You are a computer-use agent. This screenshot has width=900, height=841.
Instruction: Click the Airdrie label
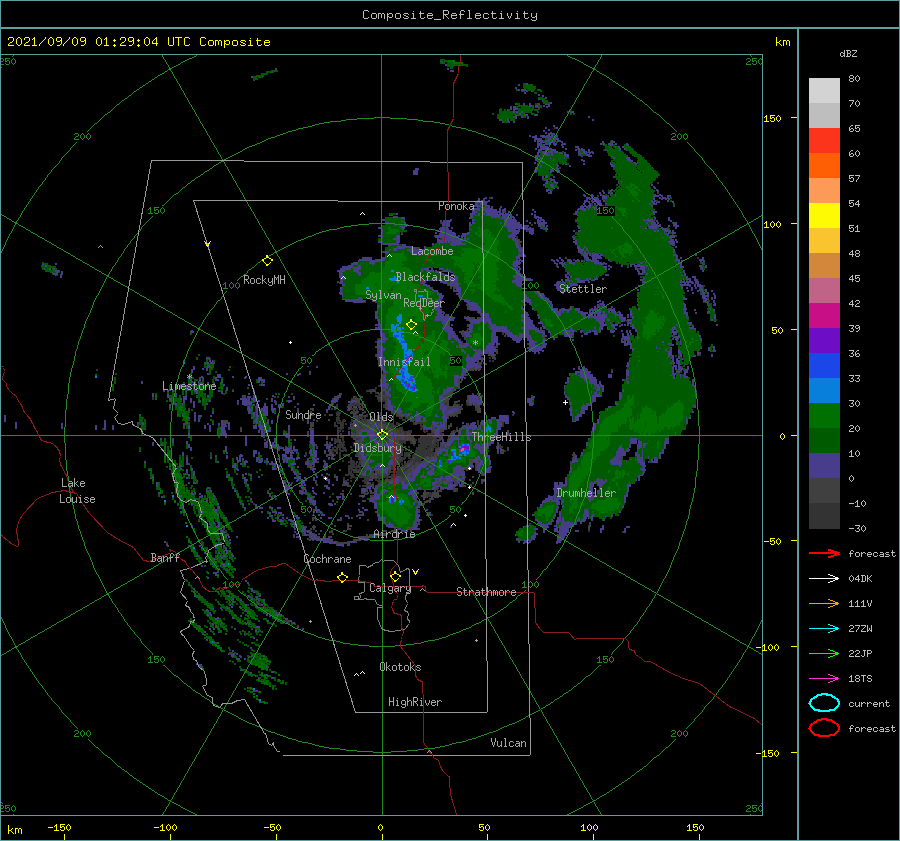pos(394,534)
